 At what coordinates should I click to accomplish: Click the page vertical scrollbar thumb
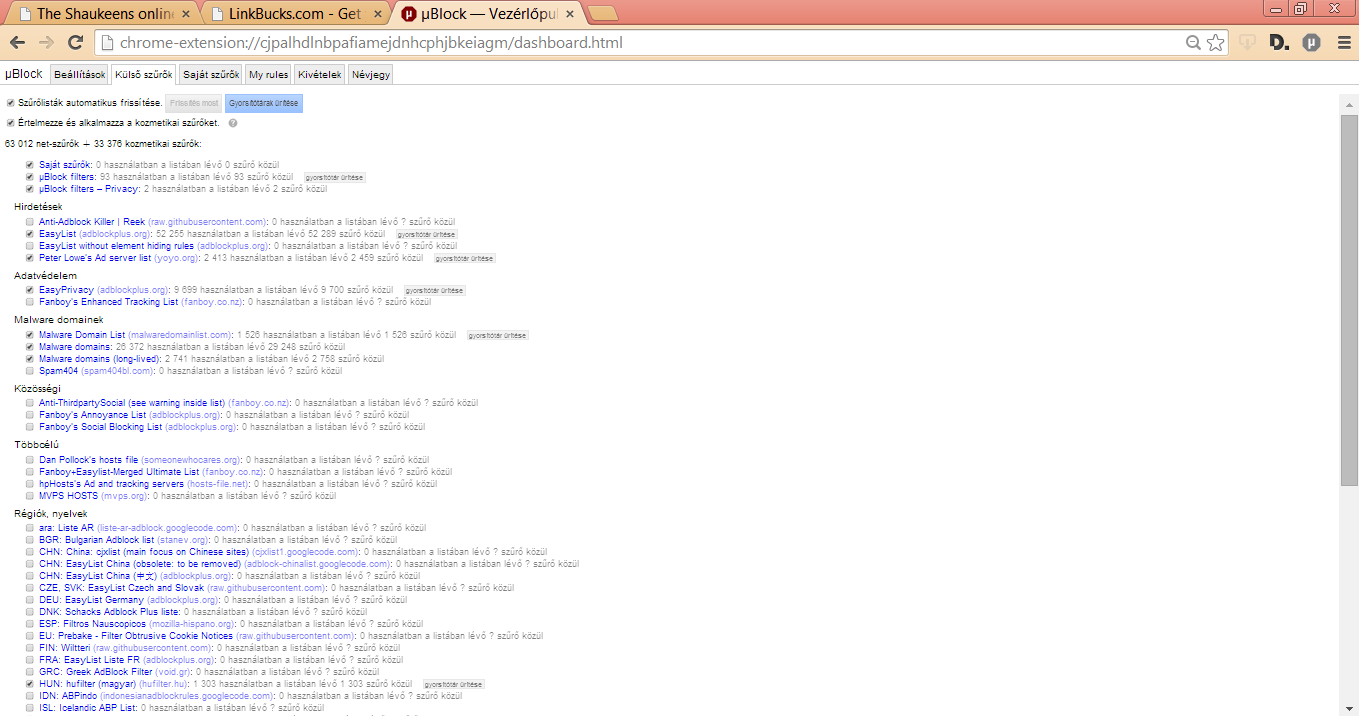pyautogui.click(x=1349, y=300)
